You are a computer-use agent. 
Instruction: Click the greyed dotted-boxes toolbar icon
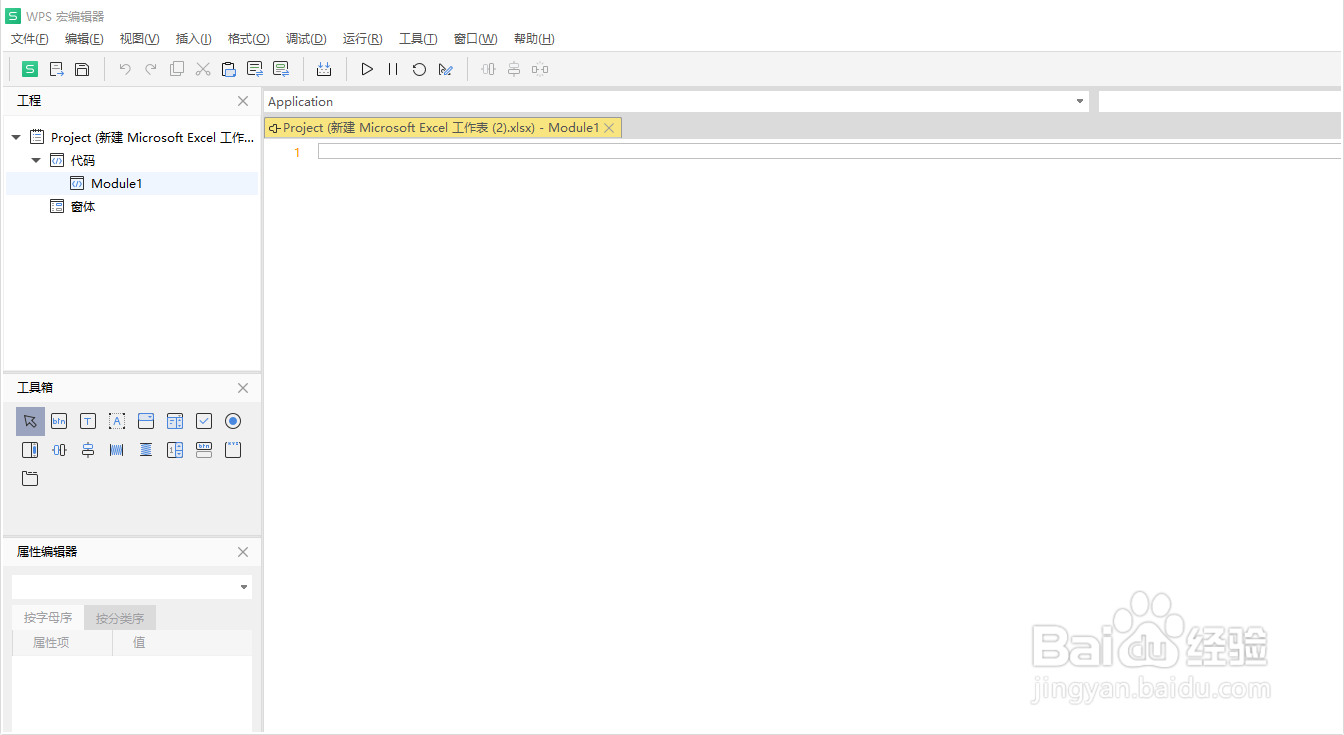540,69
